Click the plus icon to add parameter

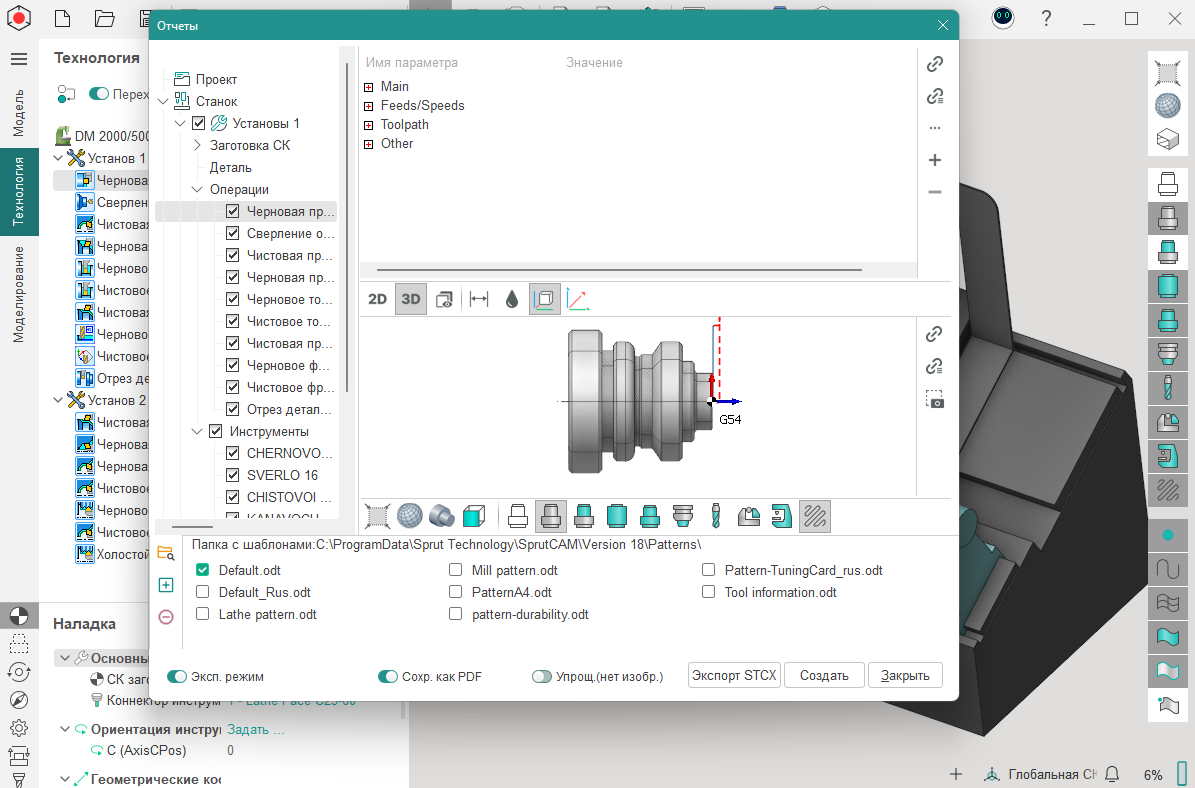pos(935,160)
